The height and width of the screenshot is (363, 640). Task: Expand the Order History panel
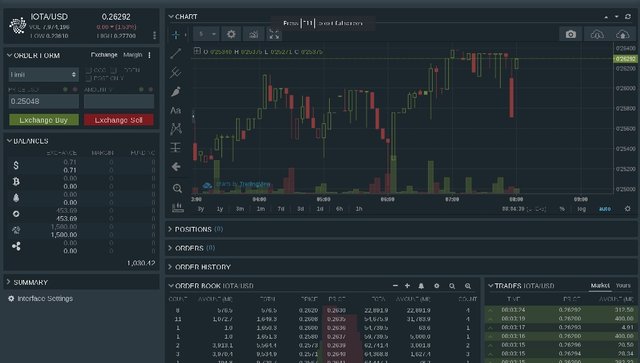[170, 267]
